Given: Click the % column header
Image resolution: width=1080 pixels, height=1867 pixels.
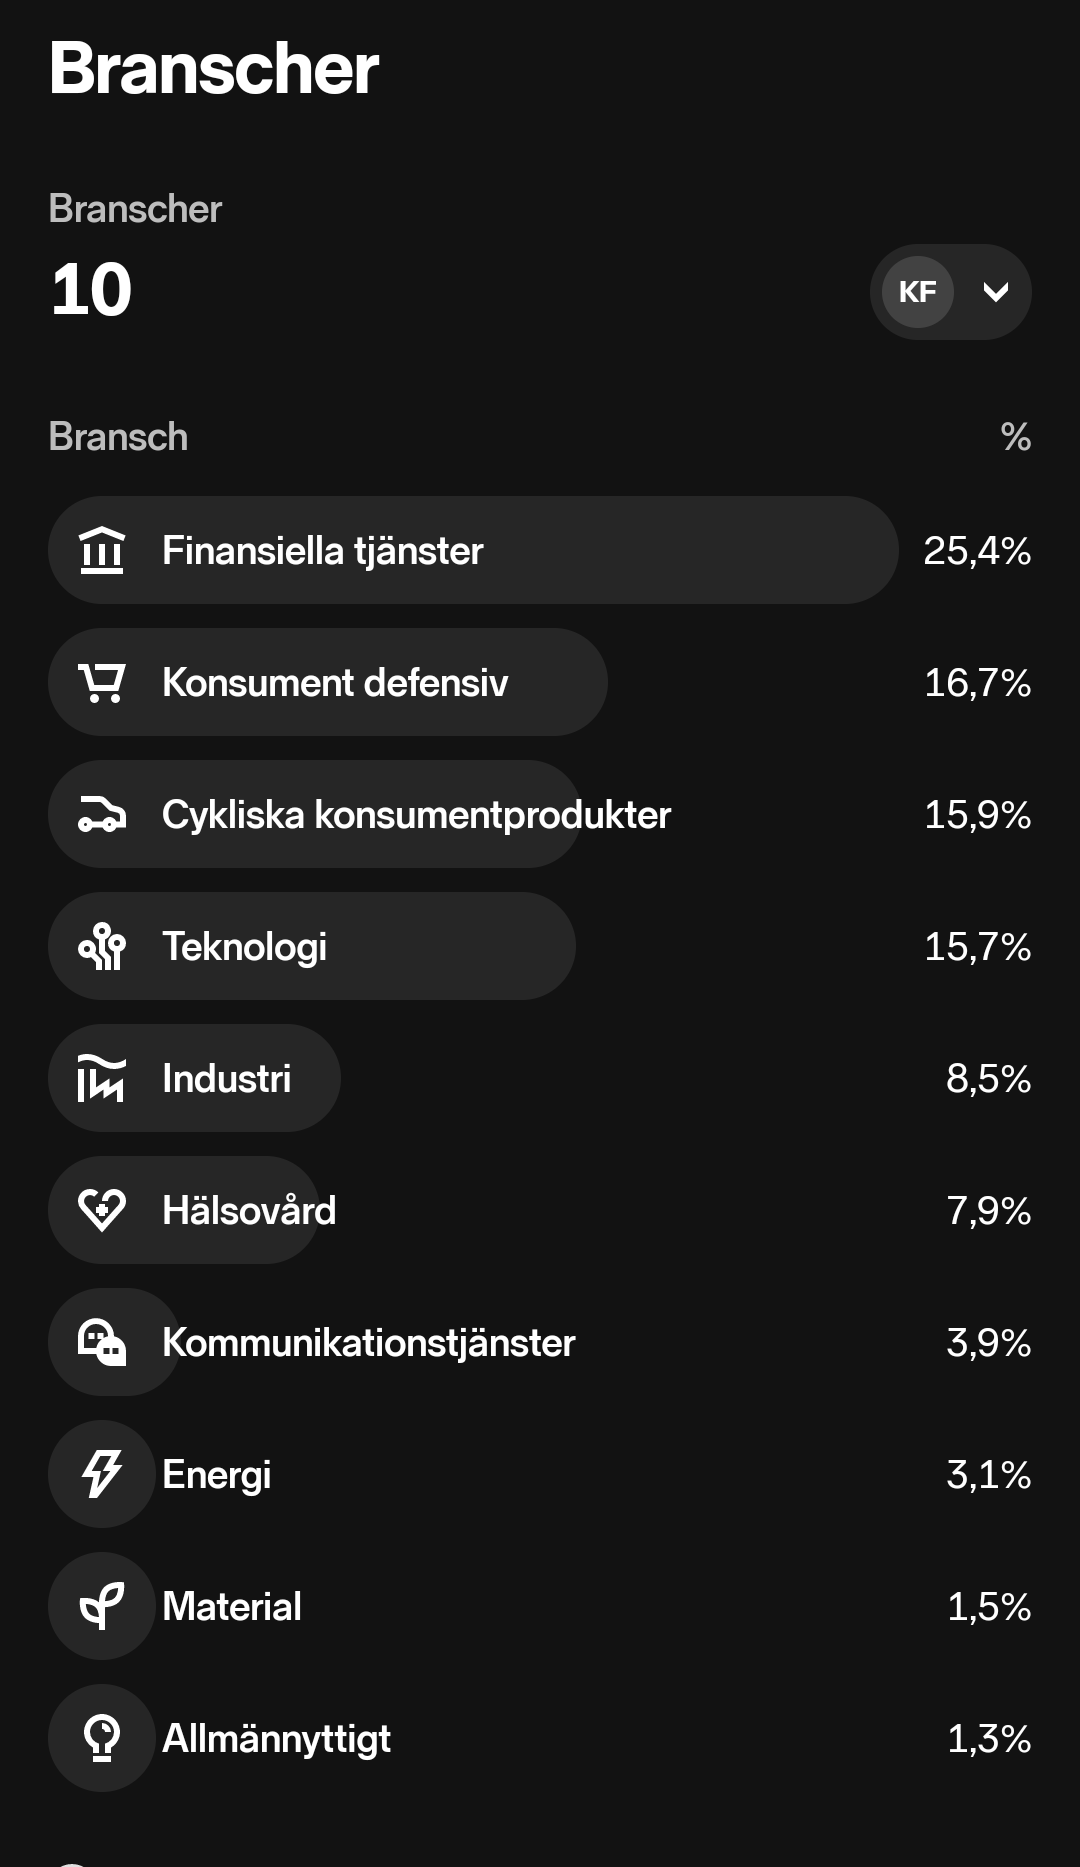Looking at the screenshot, I should (1015, 437).
